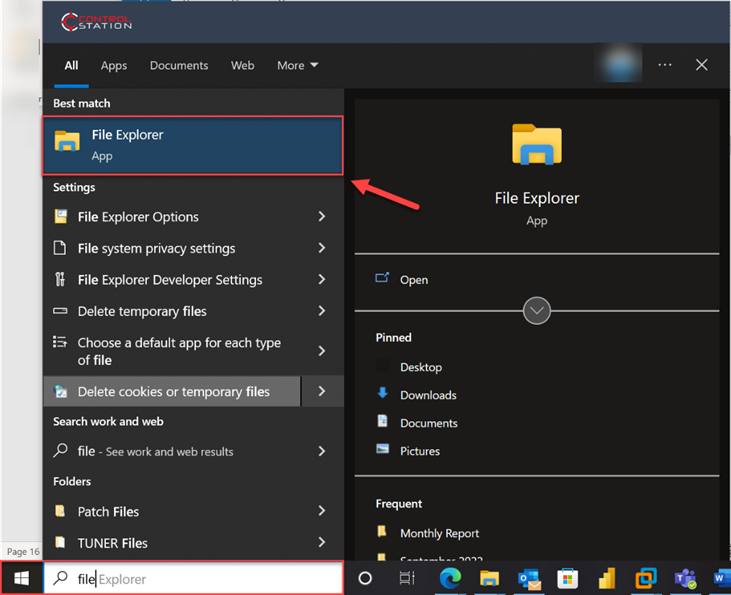Viewport: 731px width, 595px height.
Task: Select the Web search tab
Action: tap(243, 66)
